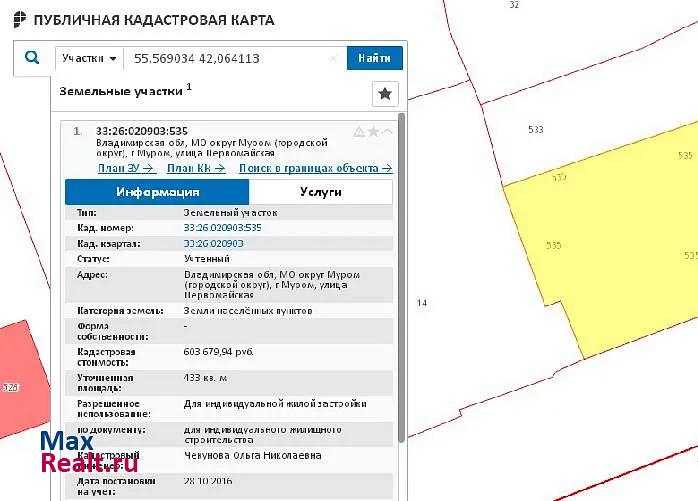The image size is (698, 501).
Task: Open the Участки search type dropdown
Action: [x=88, y=58]
